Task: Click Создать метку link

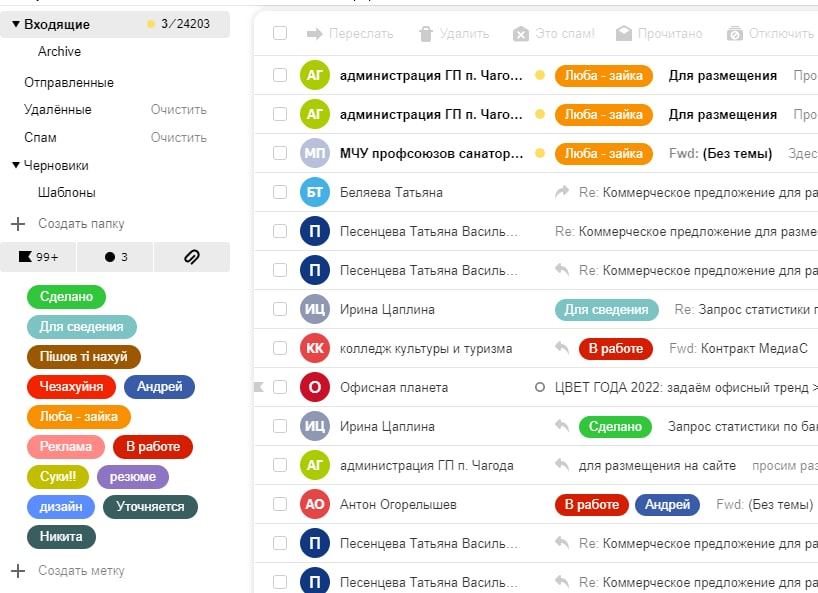Action: pos(81,571)
